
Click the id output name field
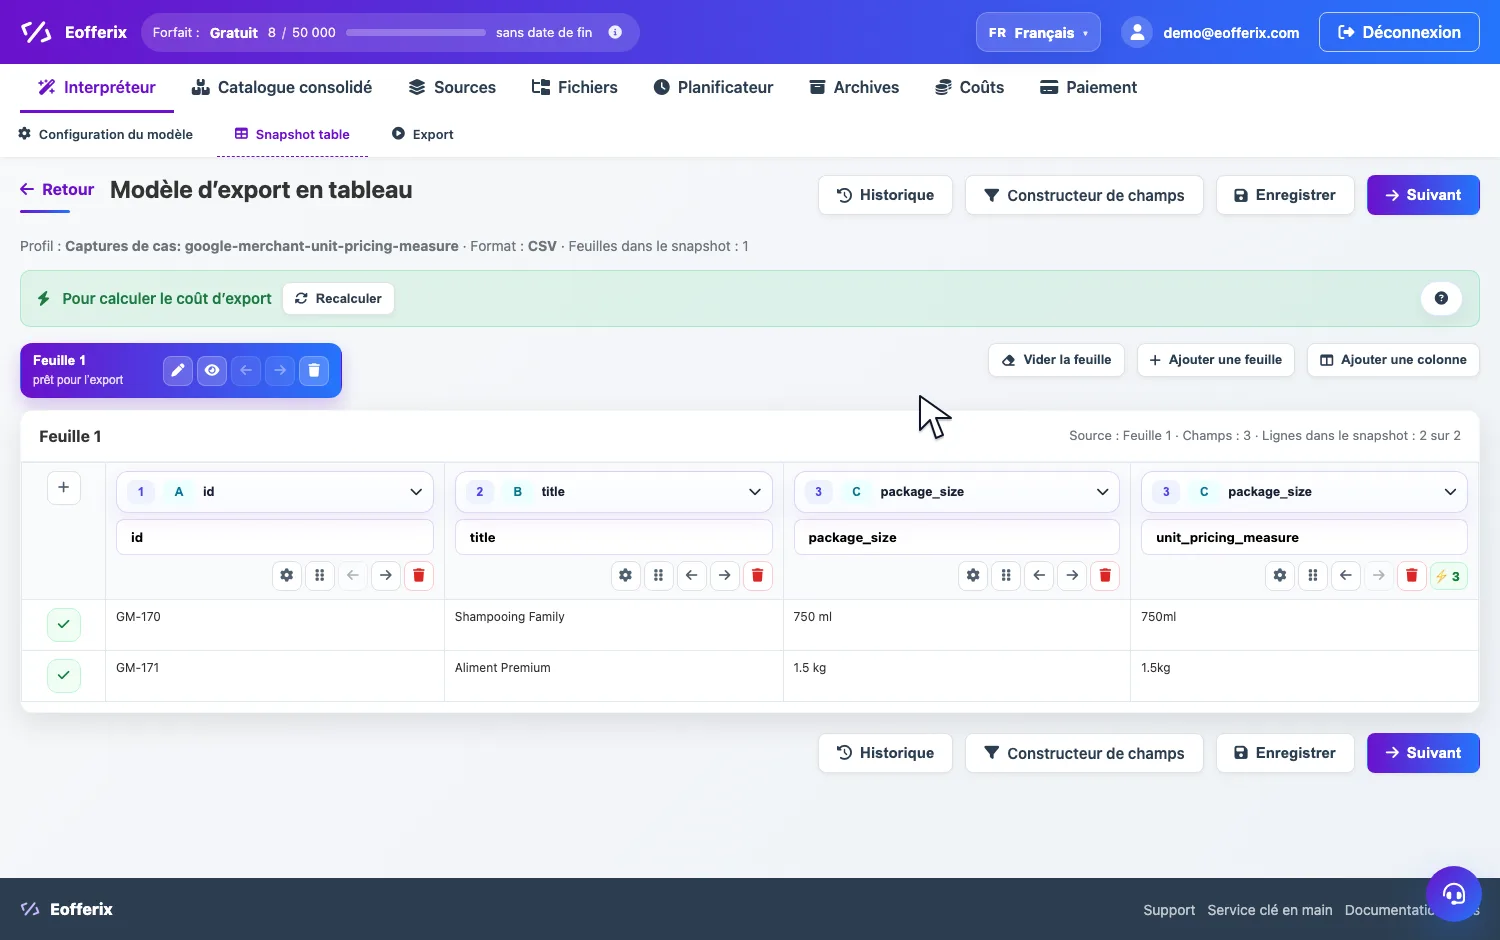click(x=275, y=537)
